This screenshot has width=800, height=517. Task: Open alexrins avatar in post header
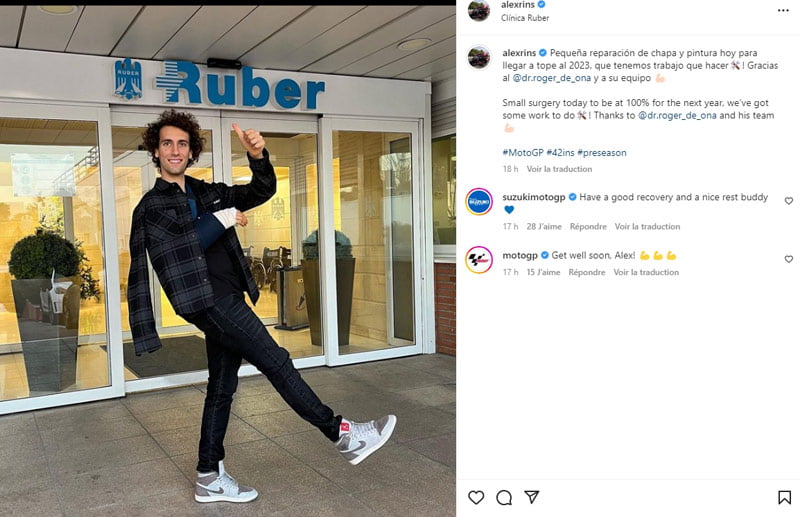point(479,10)
